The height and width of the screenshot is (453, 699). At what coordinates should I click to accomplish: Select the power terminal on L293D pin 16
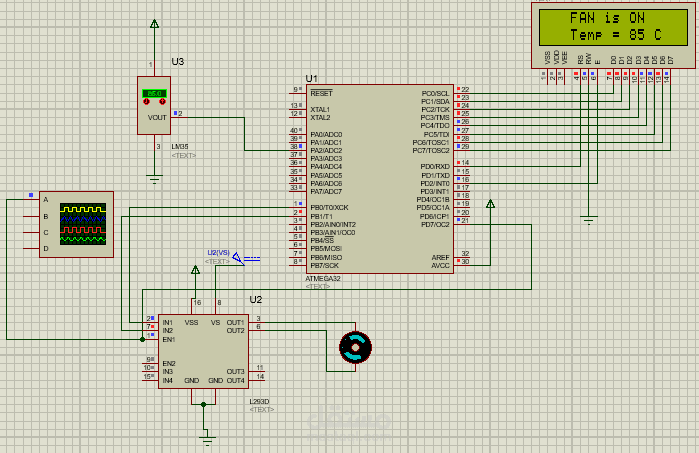(x=195, y=270)
